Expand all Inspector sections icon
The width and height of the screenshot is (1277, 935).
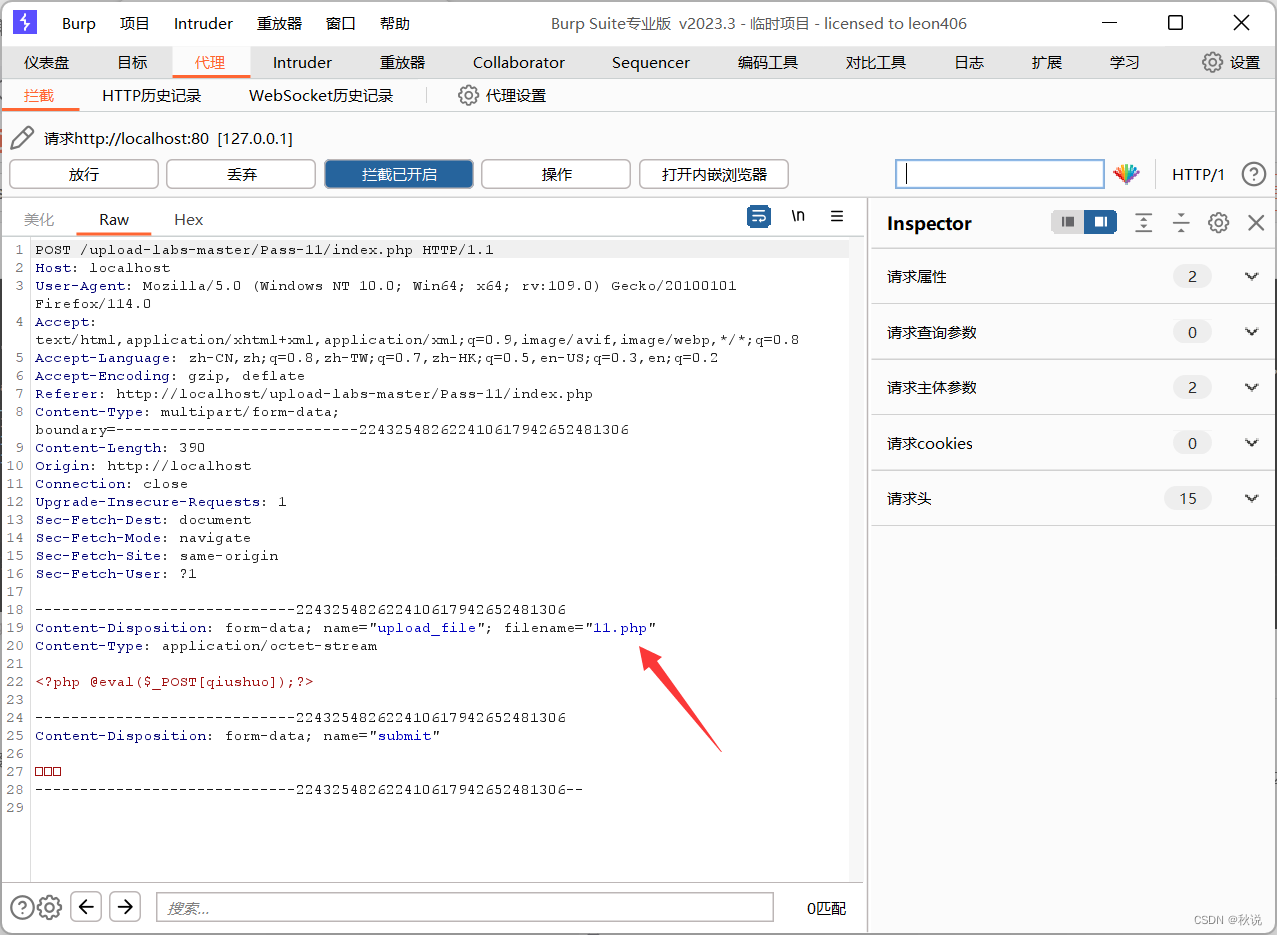click(x=1144, y=223)
